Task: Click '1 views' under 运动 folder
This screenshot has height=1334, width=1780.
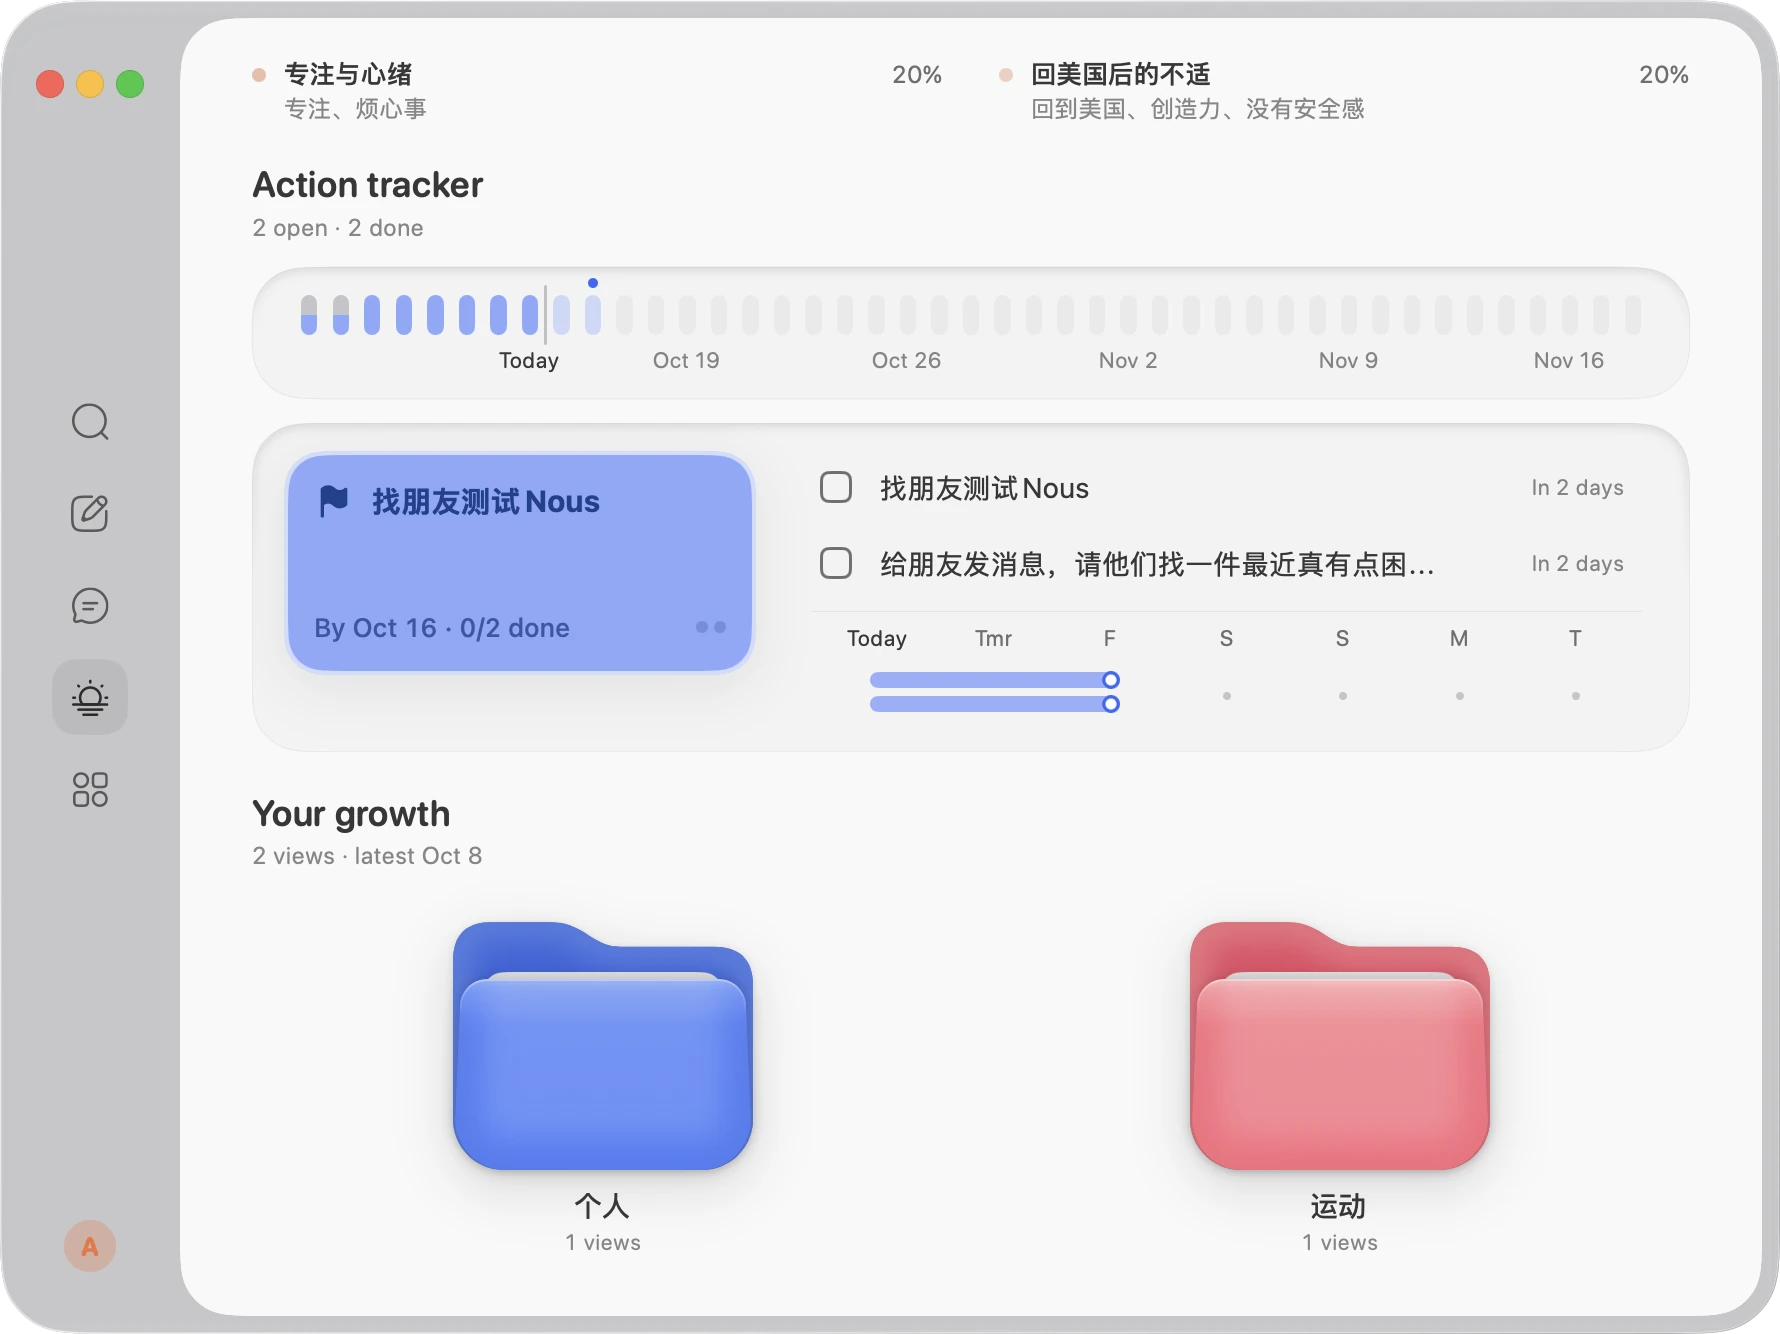Action: [1340, 1242]
